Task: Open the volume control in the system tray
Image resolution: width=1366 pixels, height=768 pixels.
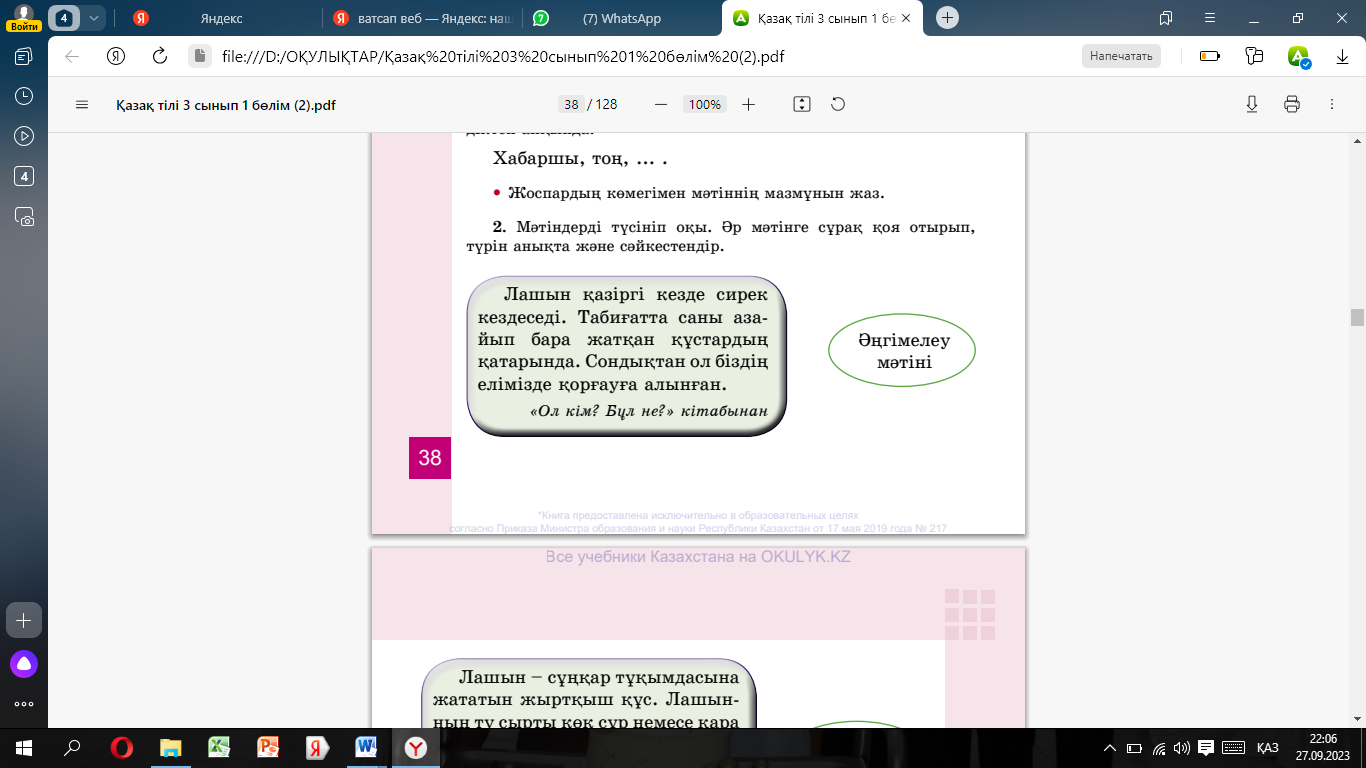Action: tap(1182, 748)
